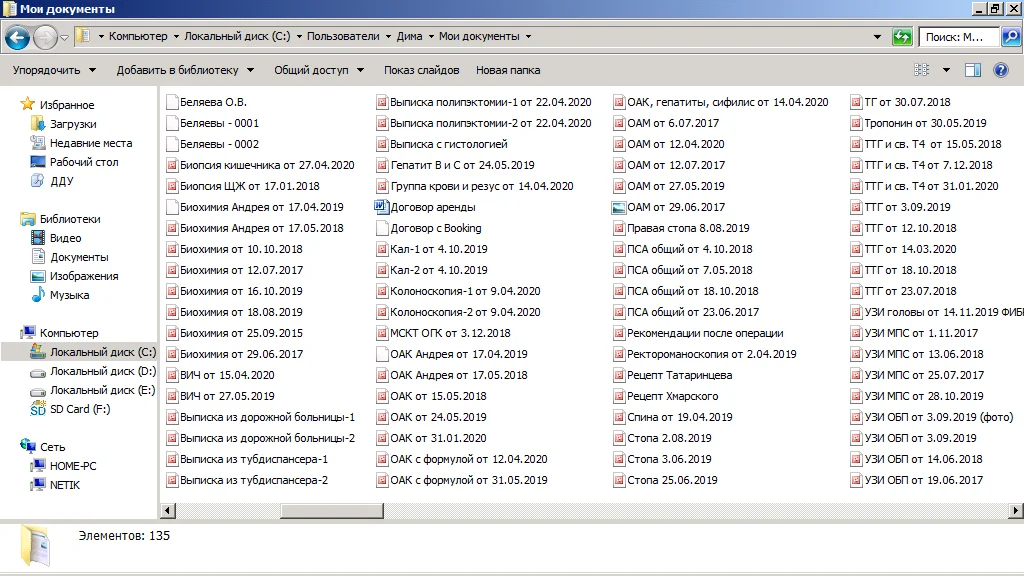The image size is (1024, 576).
Task: Expand dropdown arrow after Мои документы breadcrumb
Action: tap(528, 37)
